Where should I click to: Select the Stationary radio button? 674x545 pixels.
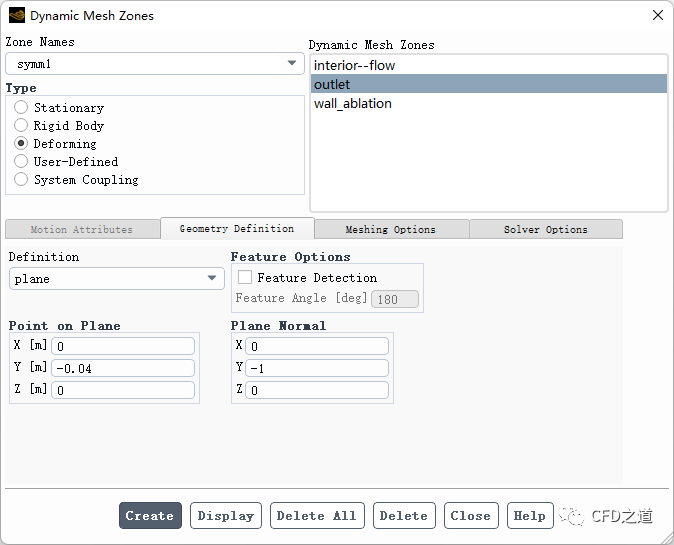pyautogui.click(x=21, y=107)
